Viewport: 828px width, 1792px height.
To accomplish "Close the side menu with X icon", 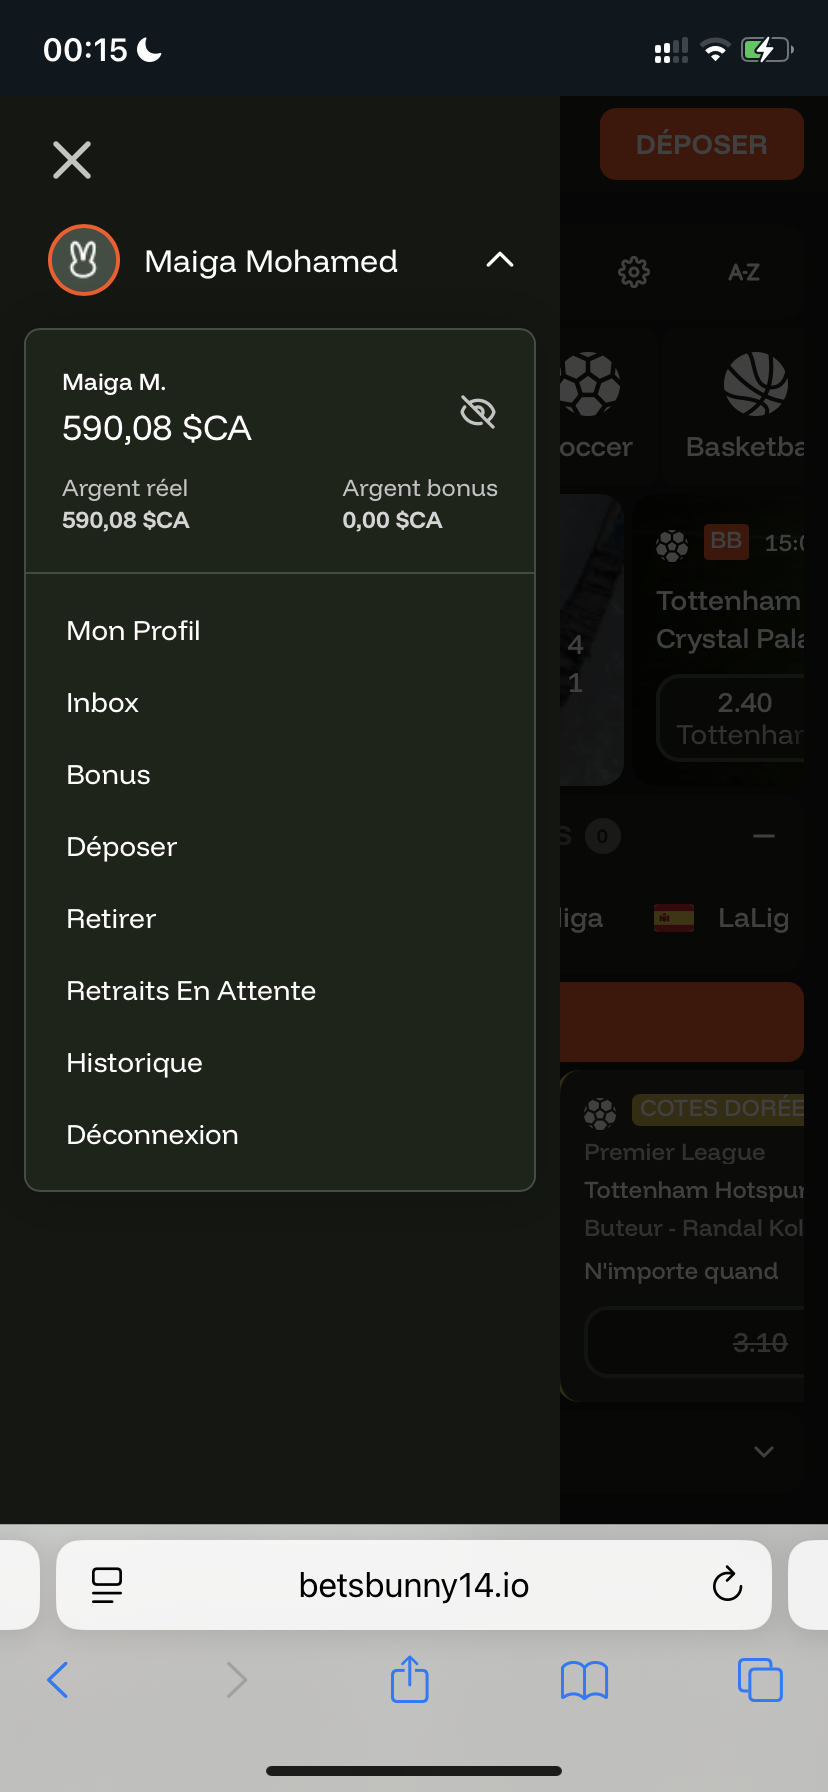I will tap(72, 160).
